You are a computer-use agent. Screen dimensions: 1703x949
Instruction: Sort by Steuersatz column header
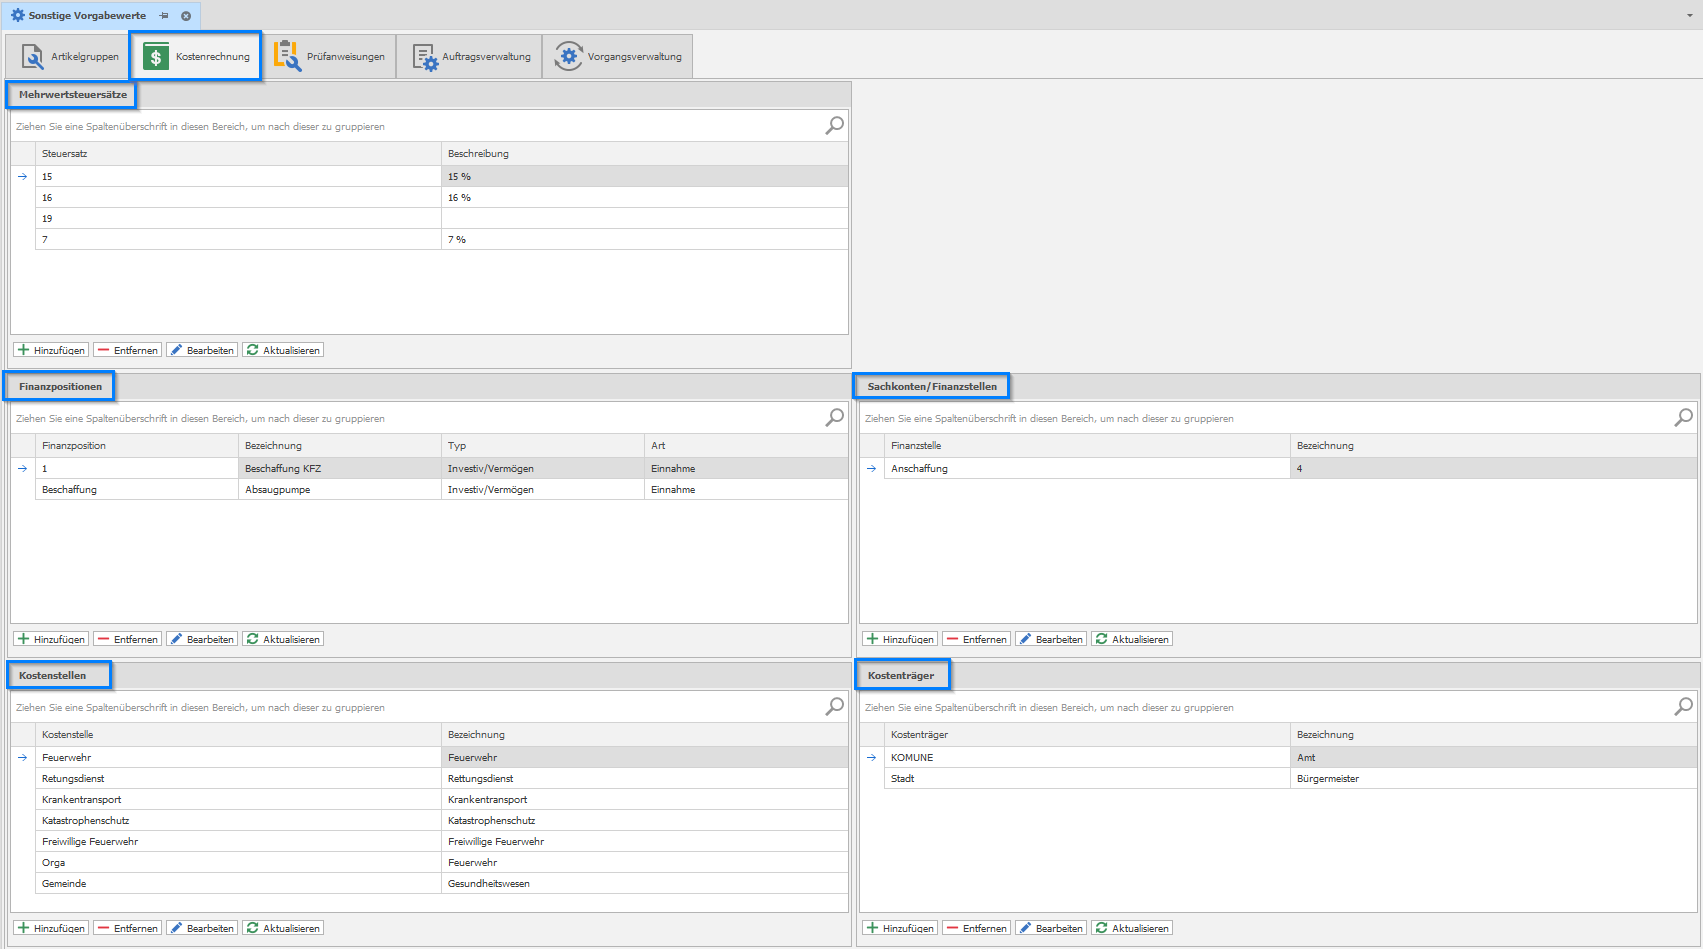pos(238,154)
